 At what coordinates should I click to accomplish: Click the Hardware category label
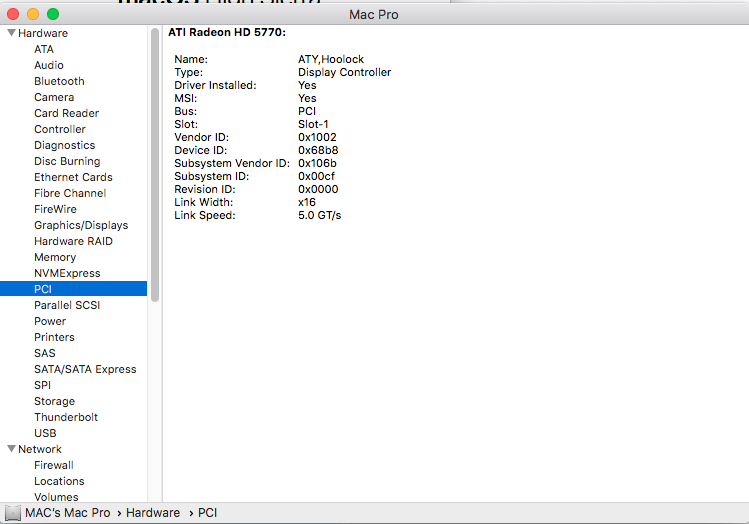43,33
